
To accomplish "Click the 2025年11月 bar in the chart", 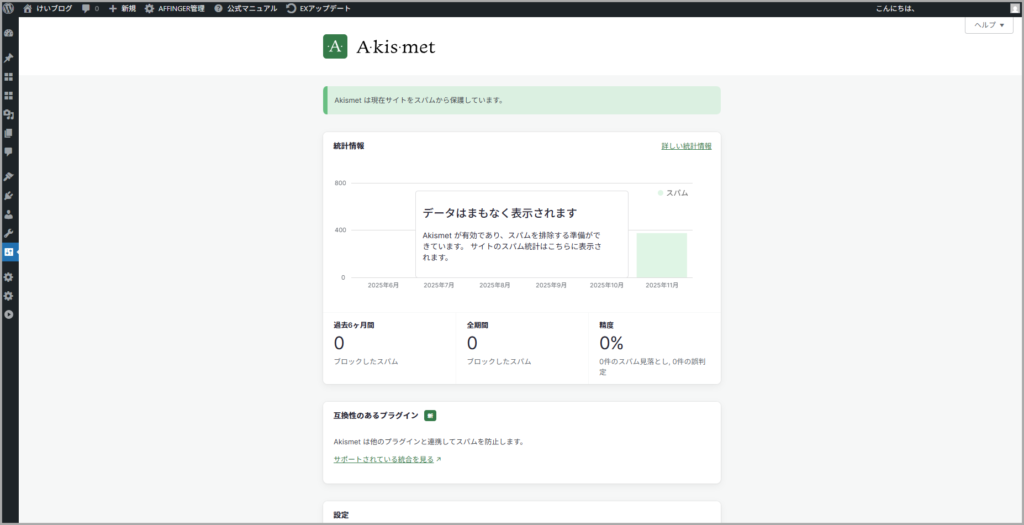I will coord(662,255).
